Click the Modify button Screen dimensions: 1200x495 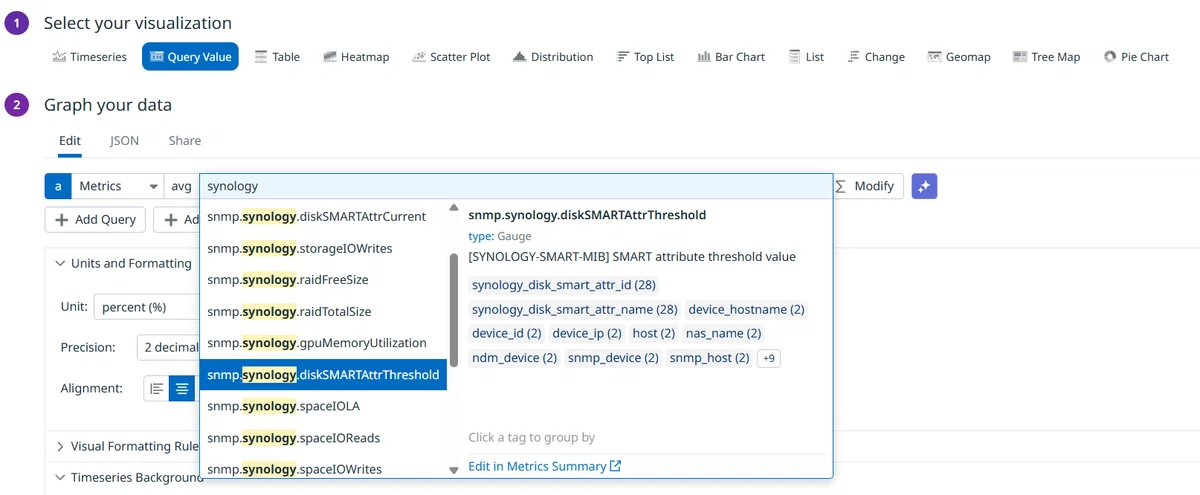coord(869,186)
